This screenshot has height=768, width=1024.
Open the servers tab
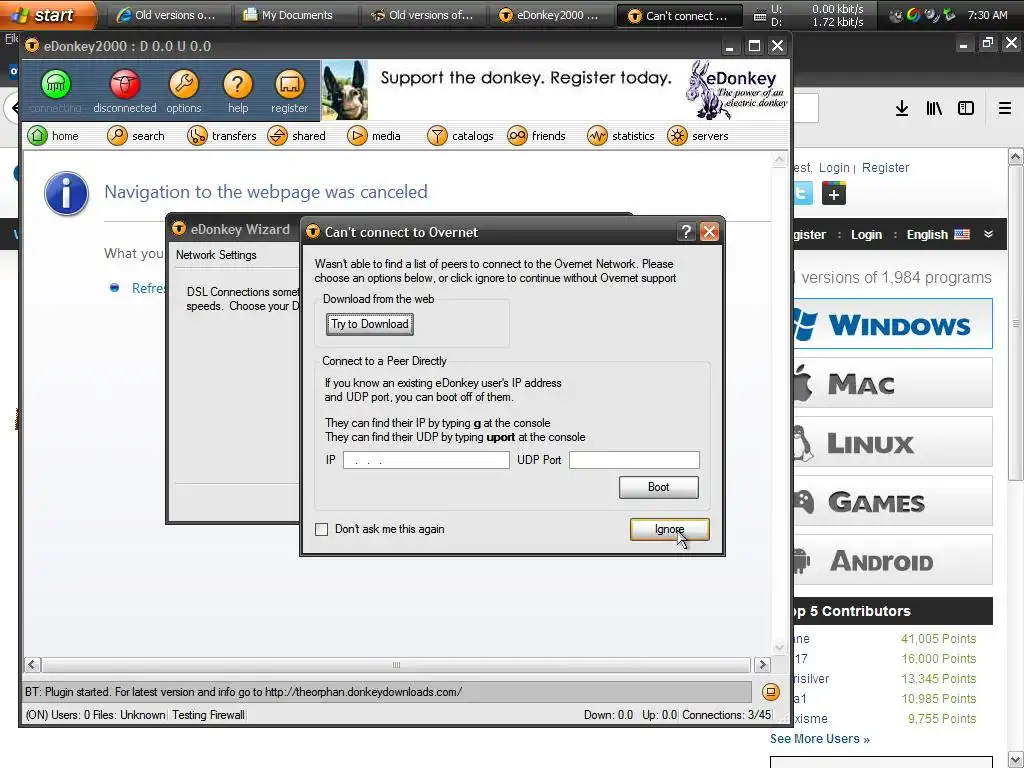click(698, 136)
